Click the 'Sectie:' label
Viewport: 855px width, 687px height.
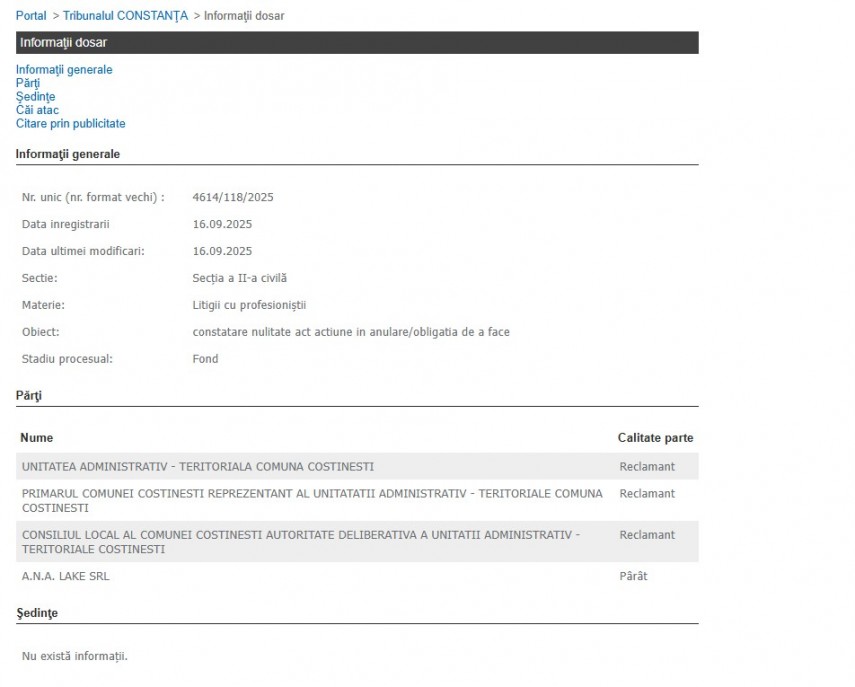[39, 278]
